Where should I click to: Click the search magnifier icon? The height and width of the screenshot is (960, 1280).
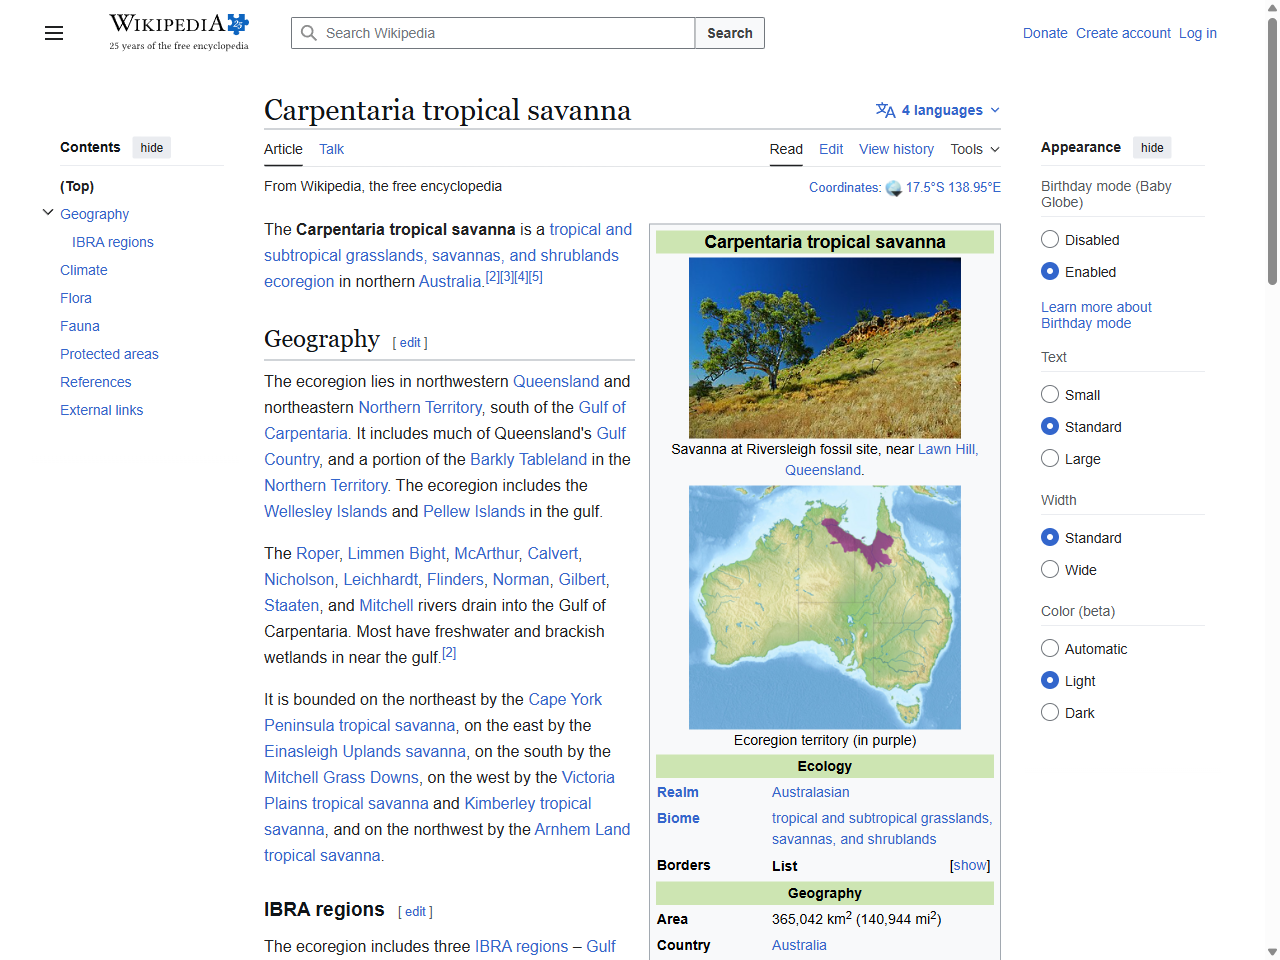coord(310,33)
